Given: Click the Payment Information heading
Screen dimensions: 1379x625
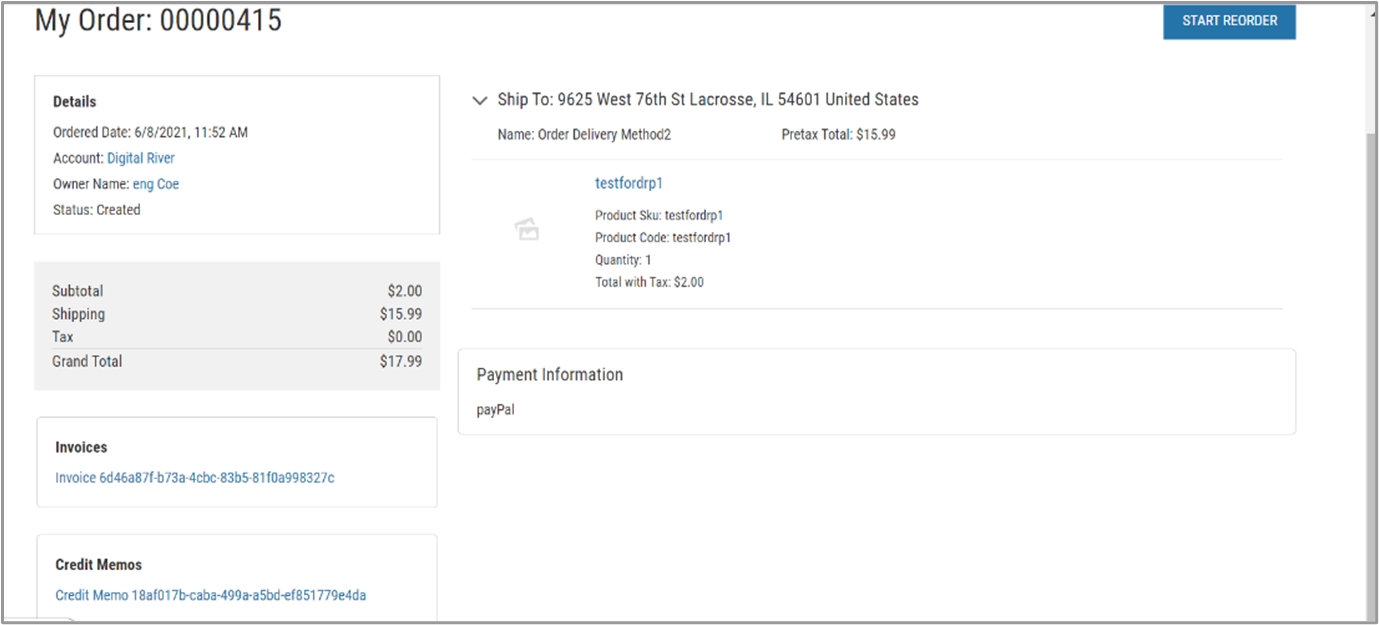Looking at the screenshot, I should coord(550,375).
